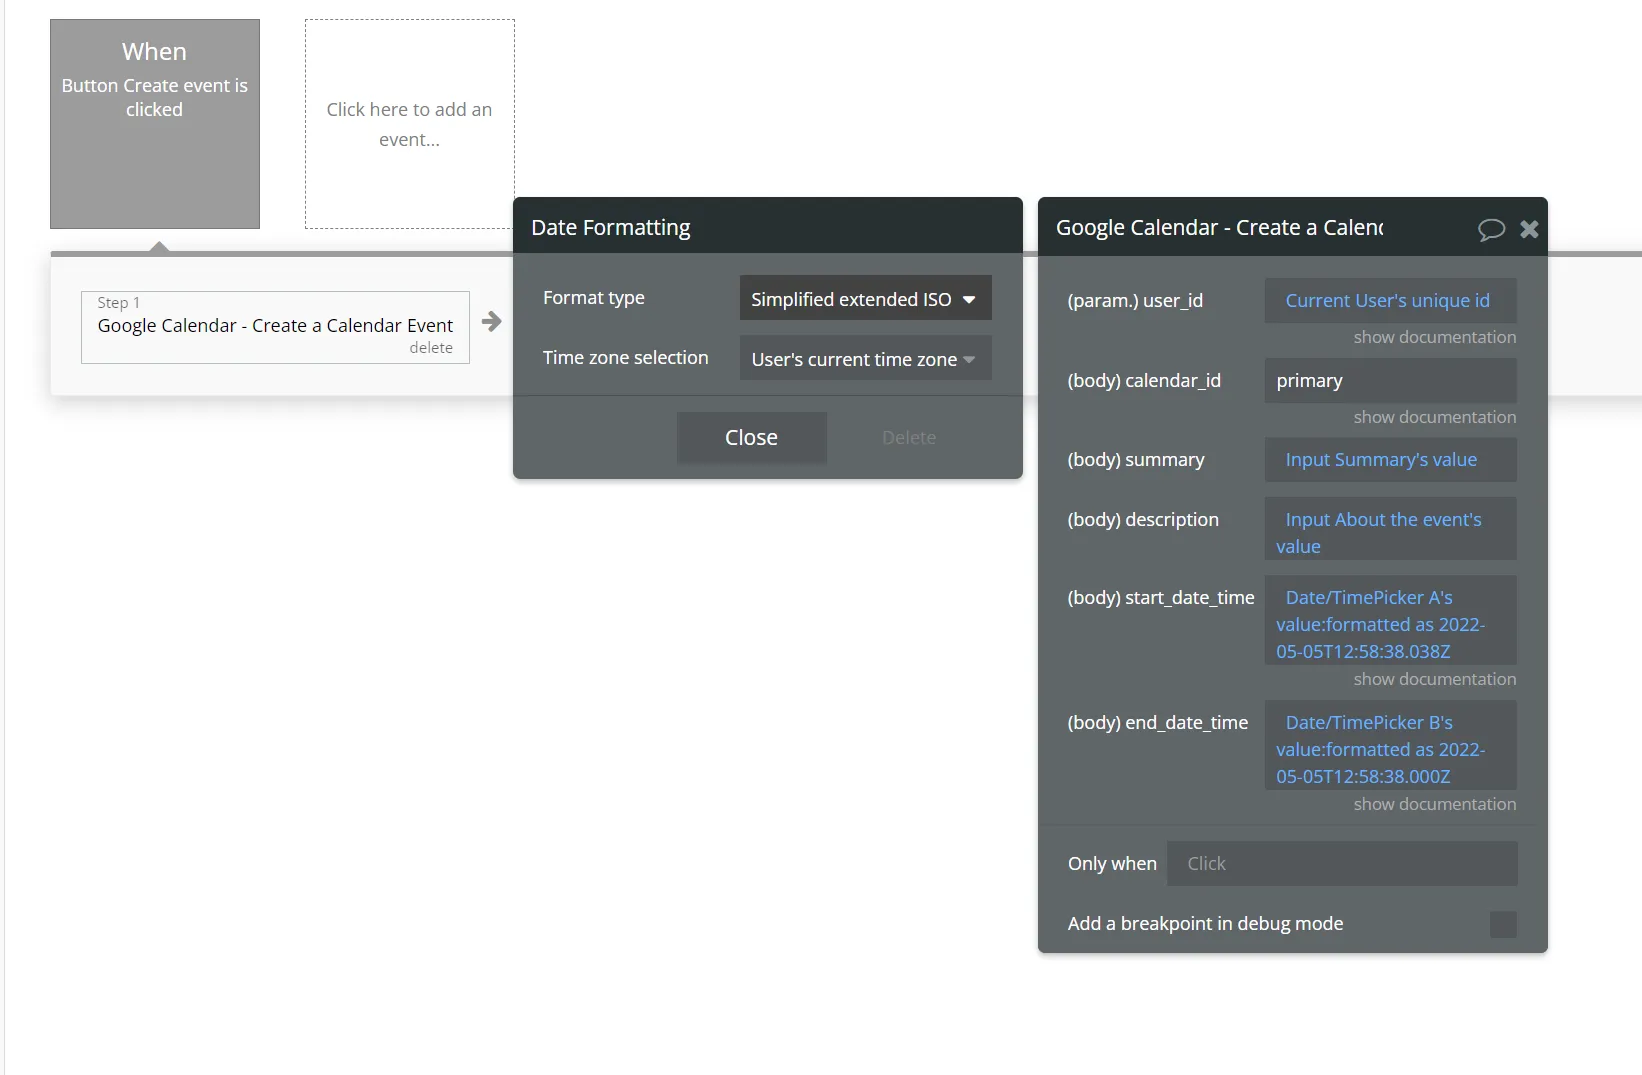The width and height of the screenshot is (1642, 1075).
Task: Click the (body) start_date_time label
Action: (1161, 598)
